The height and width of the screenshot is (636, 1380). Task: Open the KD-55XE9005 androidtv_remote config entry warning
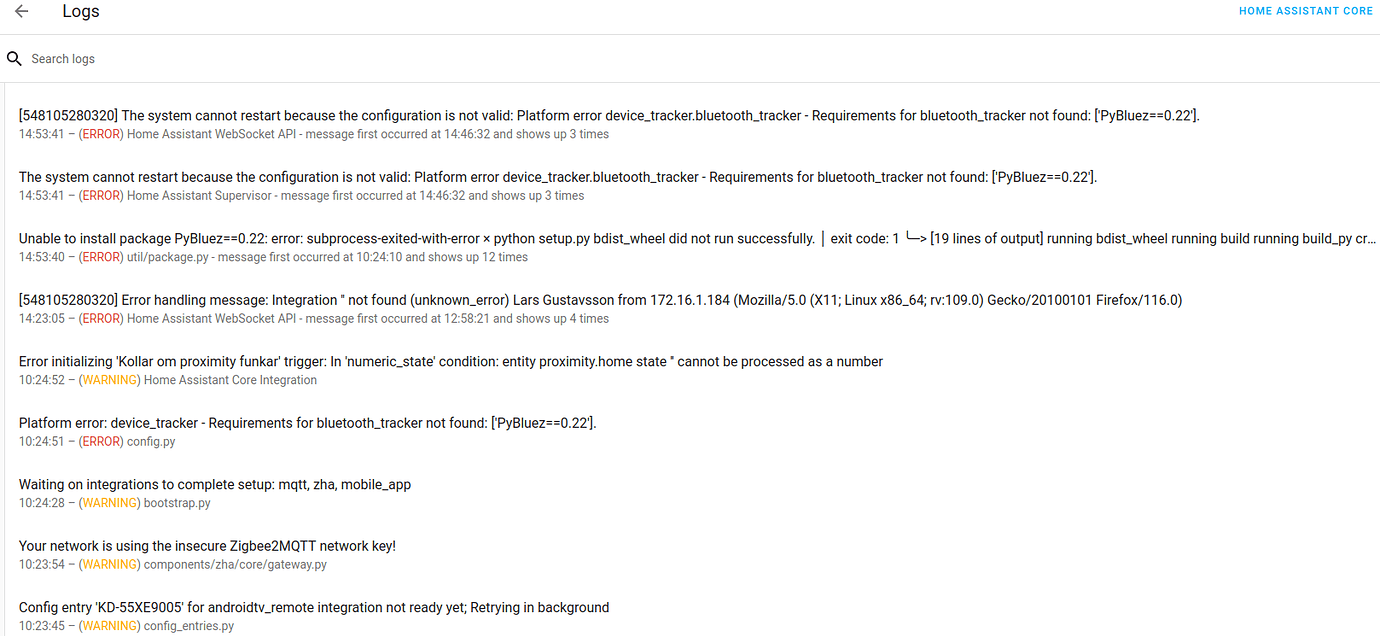tap(314, 608)
